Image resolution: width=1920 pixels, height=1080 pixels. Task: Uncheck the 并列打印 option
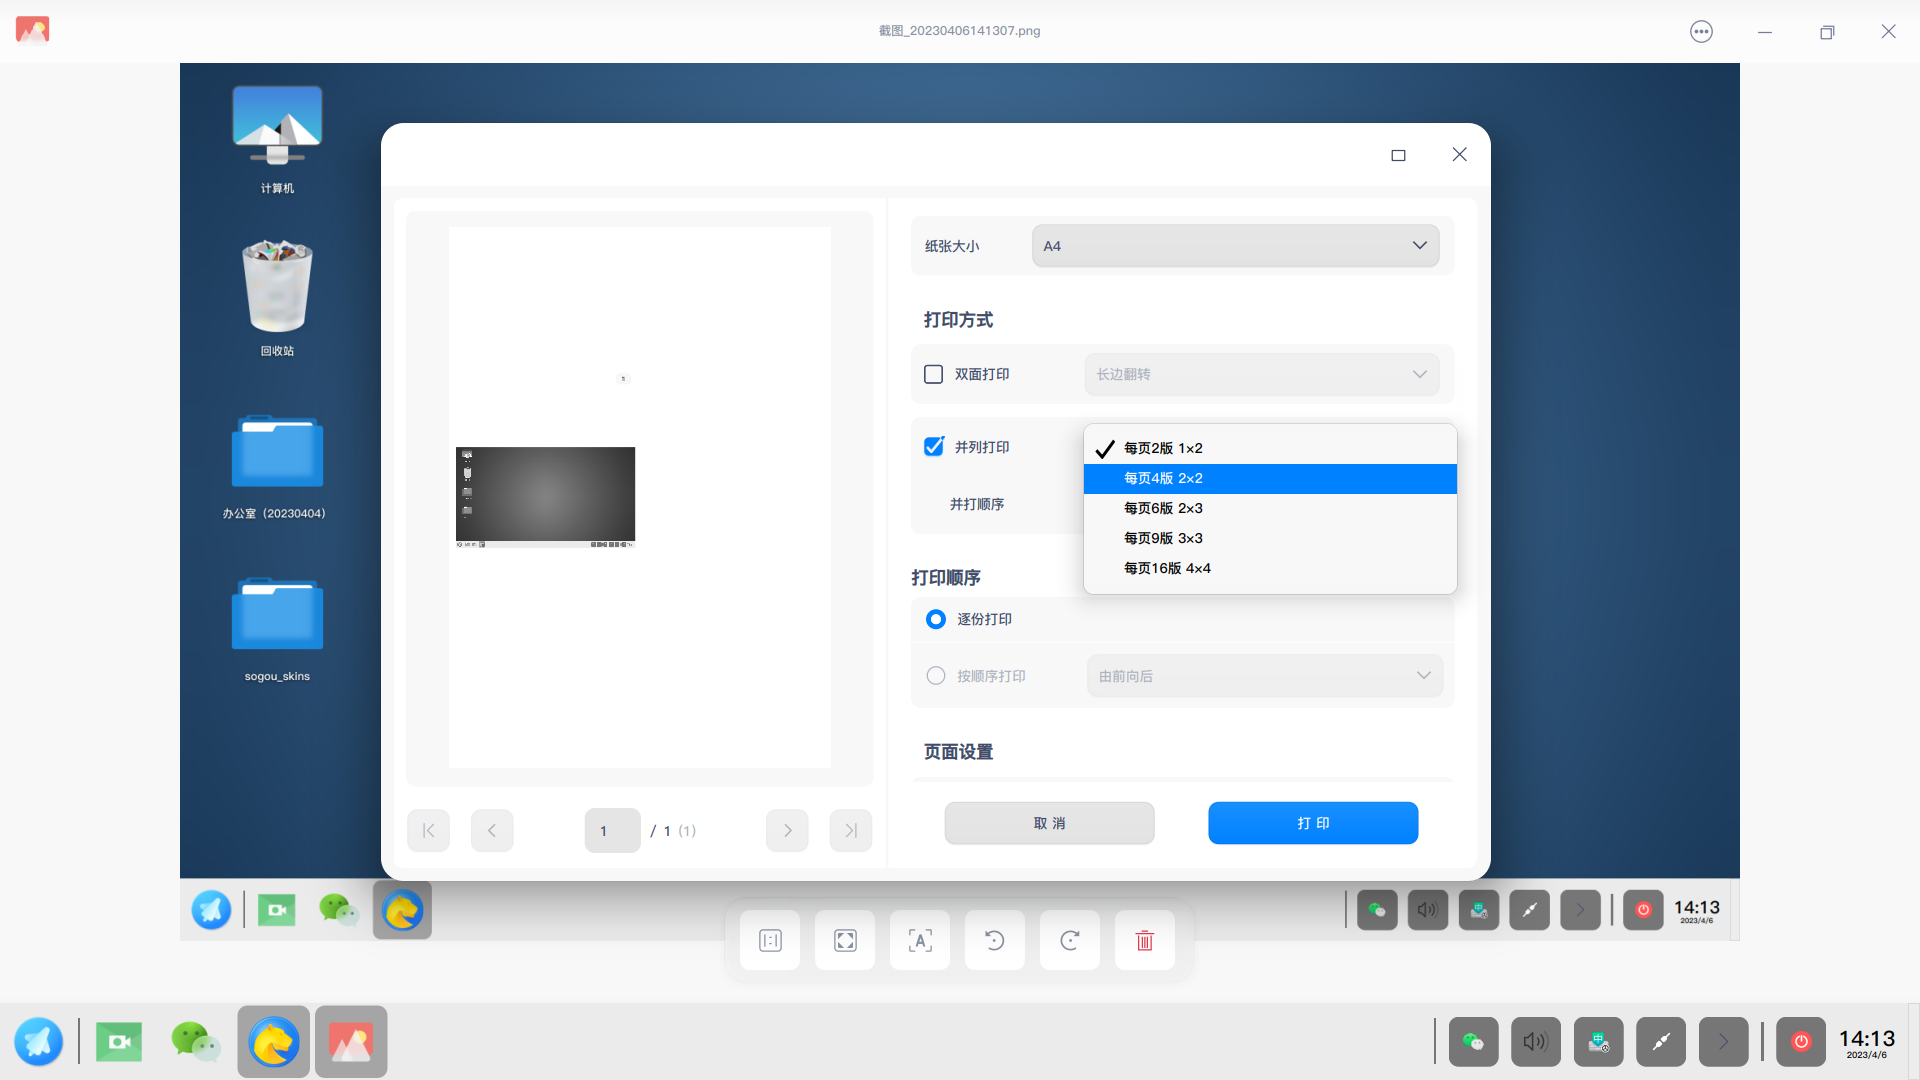tap(933, 447)
